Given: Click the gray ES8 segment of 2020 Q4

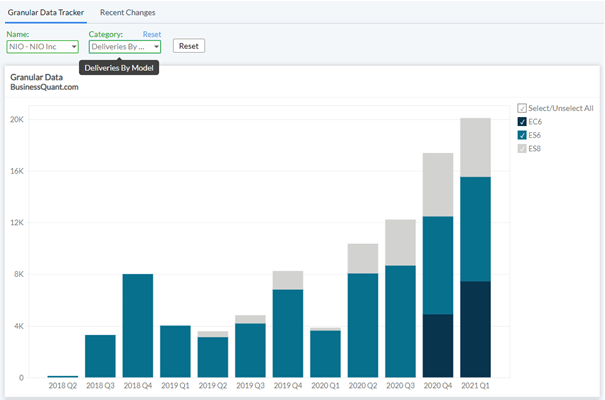Looking at the screenshot, I should (438, 184).
